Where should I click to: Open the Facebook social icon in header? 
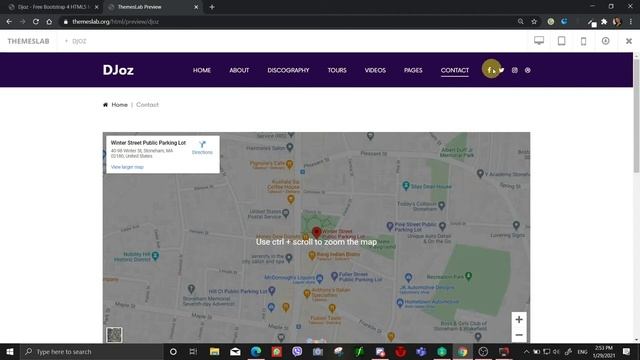[490, 70]
